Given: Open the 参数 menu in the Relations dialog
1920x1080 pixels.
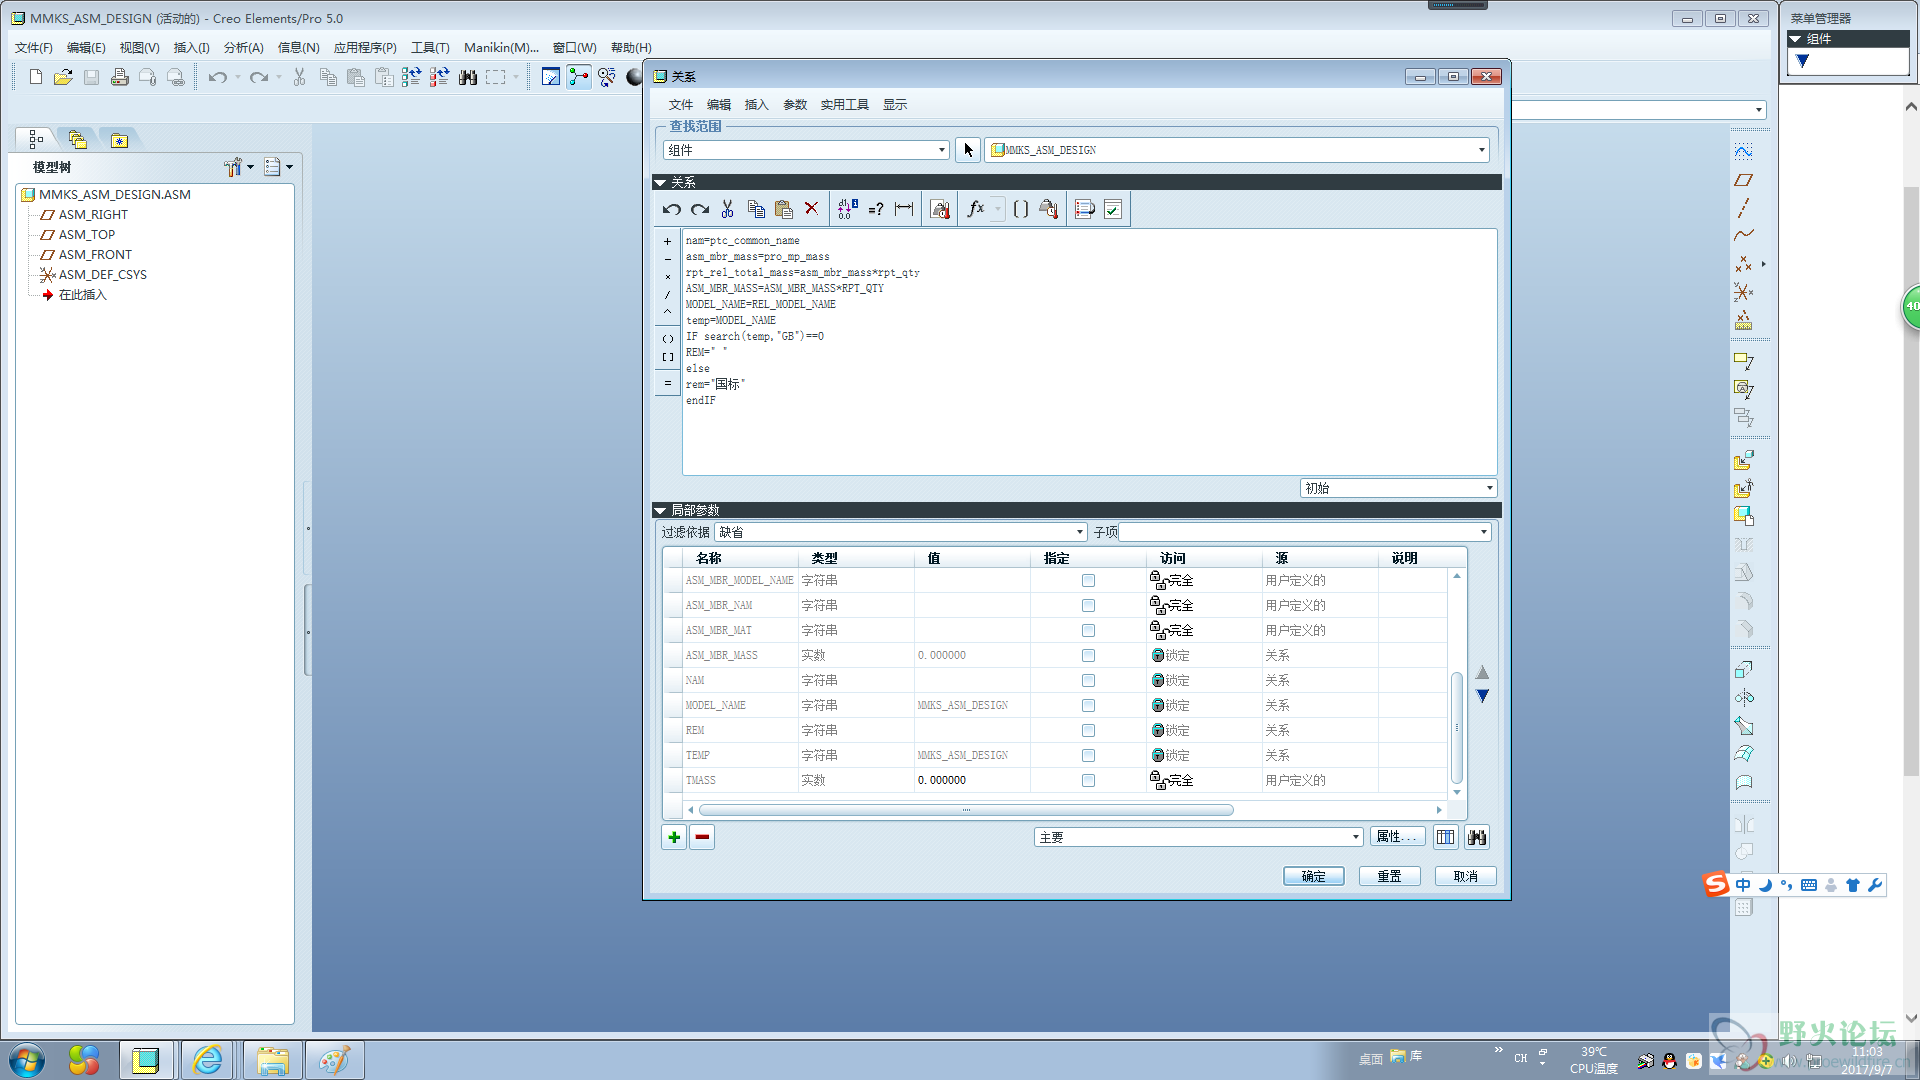Looking at the screenshot, I should 795,105.
